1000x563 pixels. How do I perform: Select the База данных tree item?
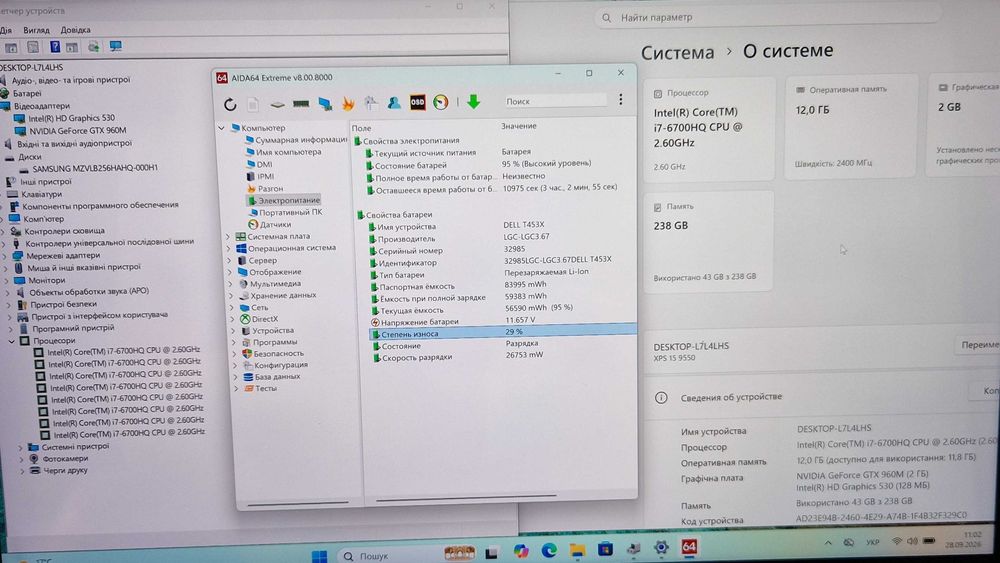click(x=272, y=377)
